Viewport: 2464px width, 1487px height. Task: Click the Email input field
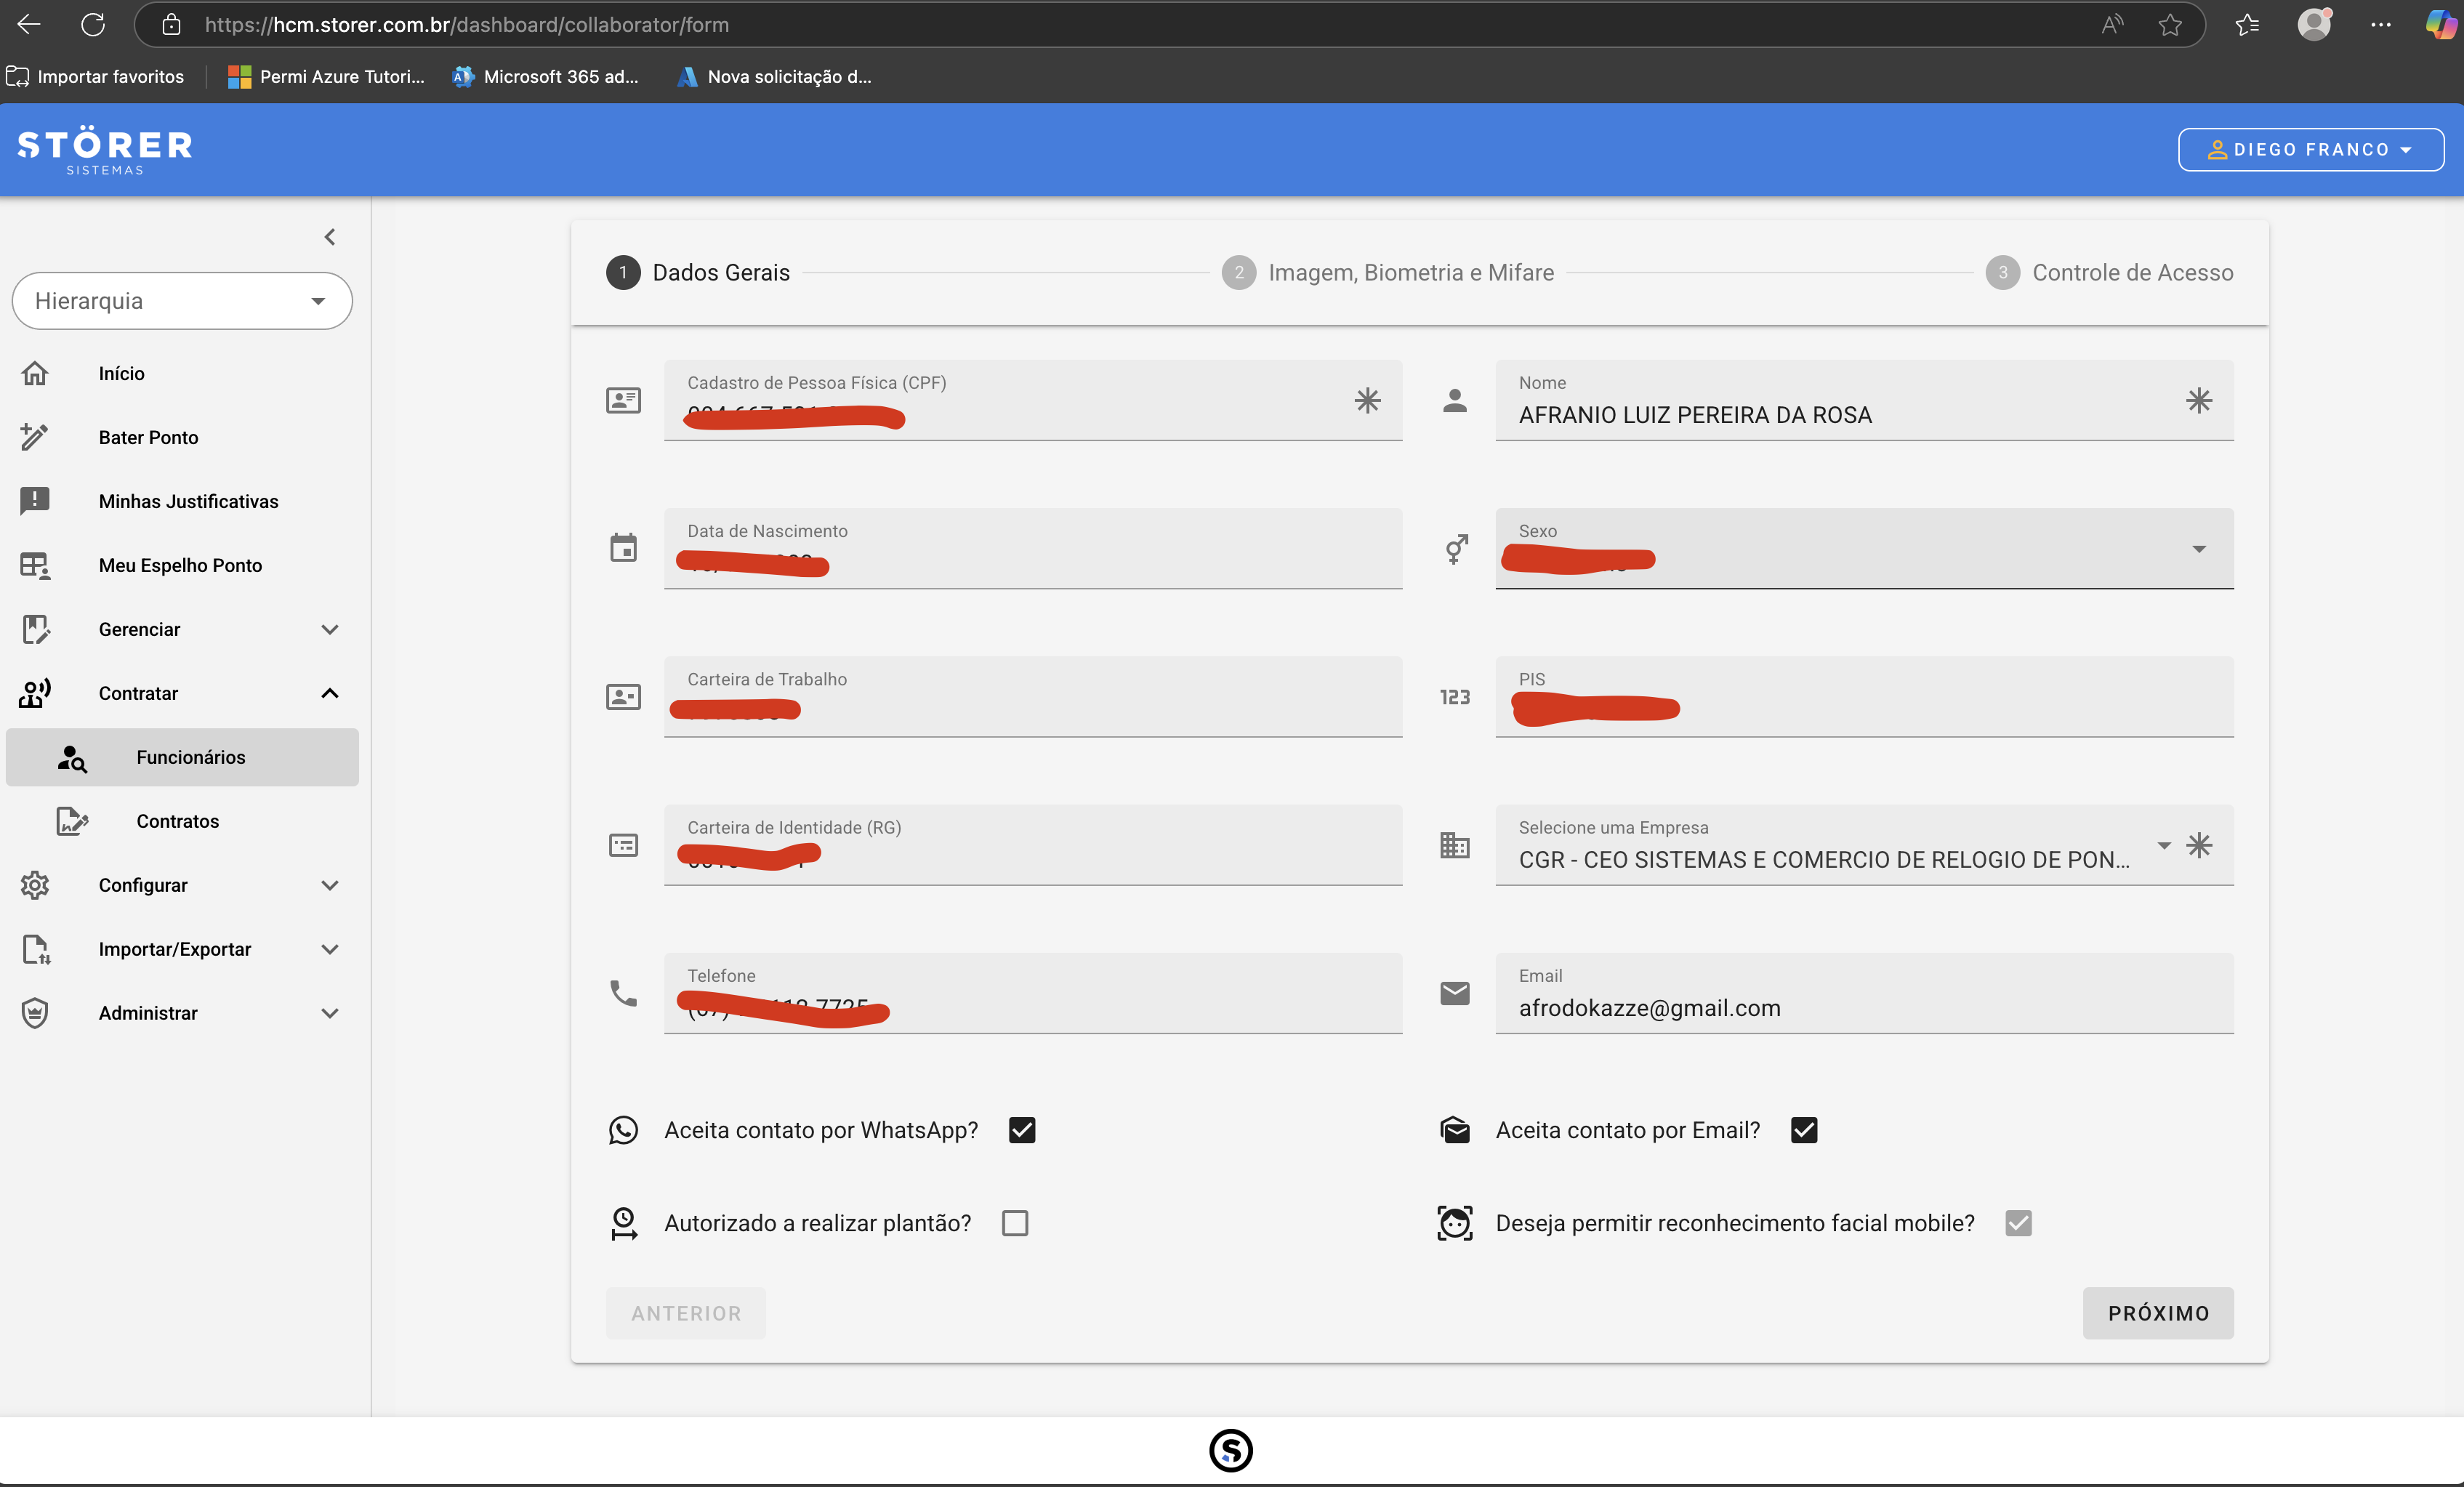tap(1864, 993)
